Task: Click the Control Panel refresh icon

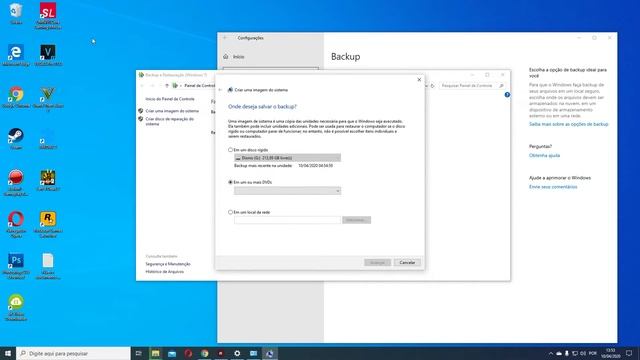Action: tap(433, 86)
